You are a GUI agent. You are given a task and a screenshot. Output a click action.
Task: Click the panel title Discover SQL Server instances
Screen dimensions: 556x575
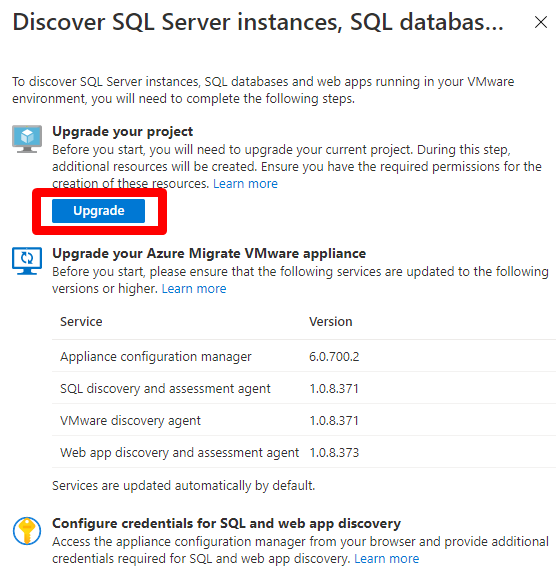pos(258,22)
